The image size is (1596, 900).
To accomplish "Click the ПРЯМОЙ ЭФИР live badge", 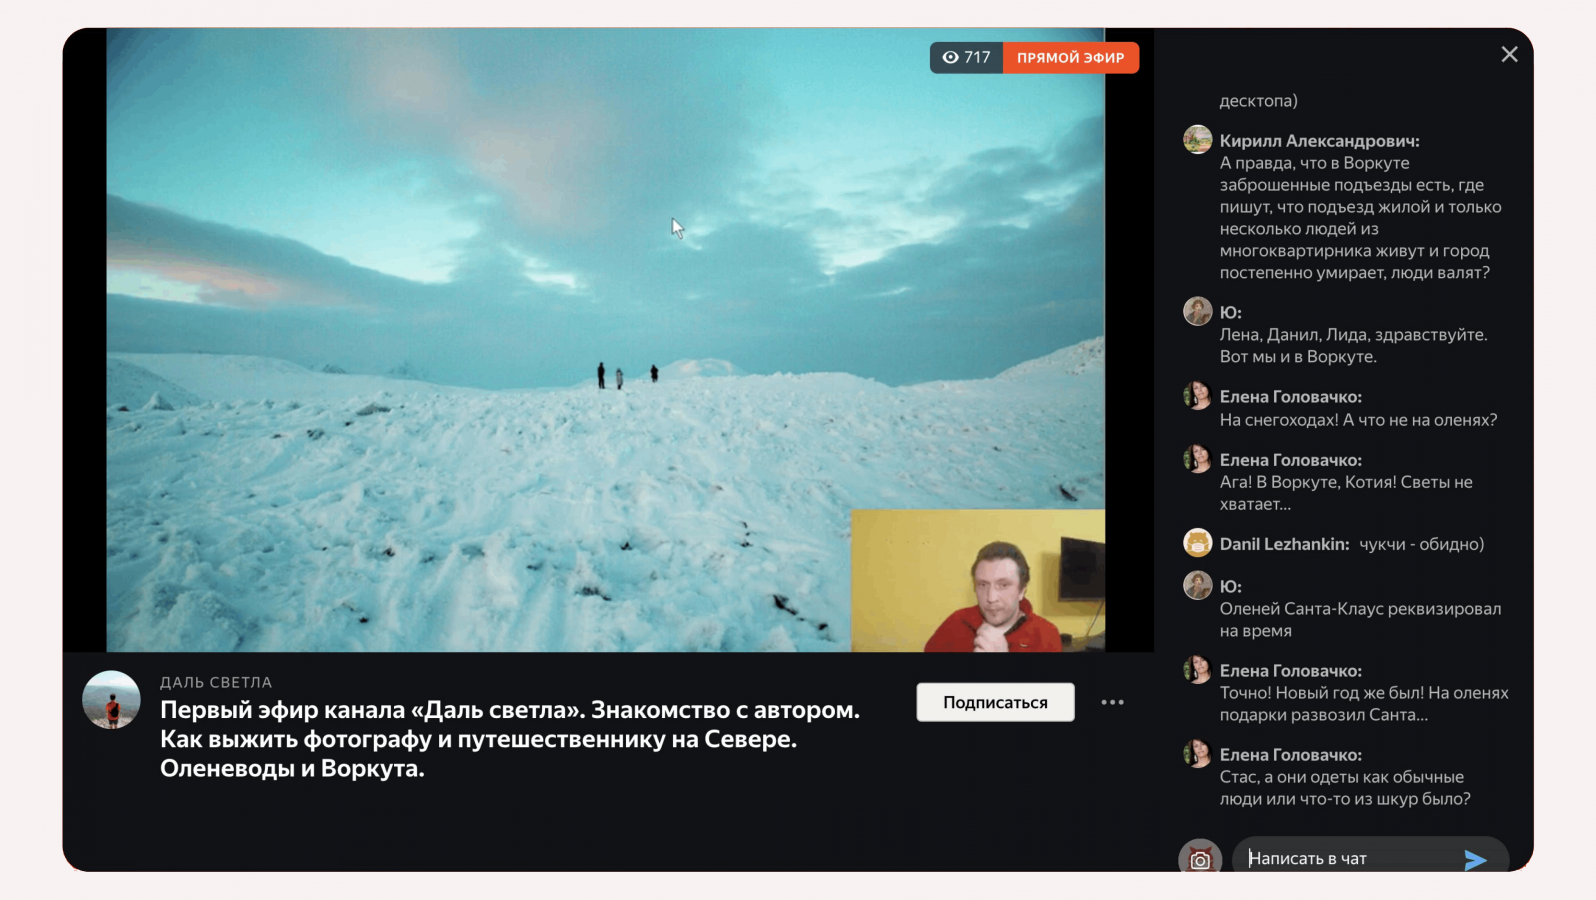I will click(1071, 57).
